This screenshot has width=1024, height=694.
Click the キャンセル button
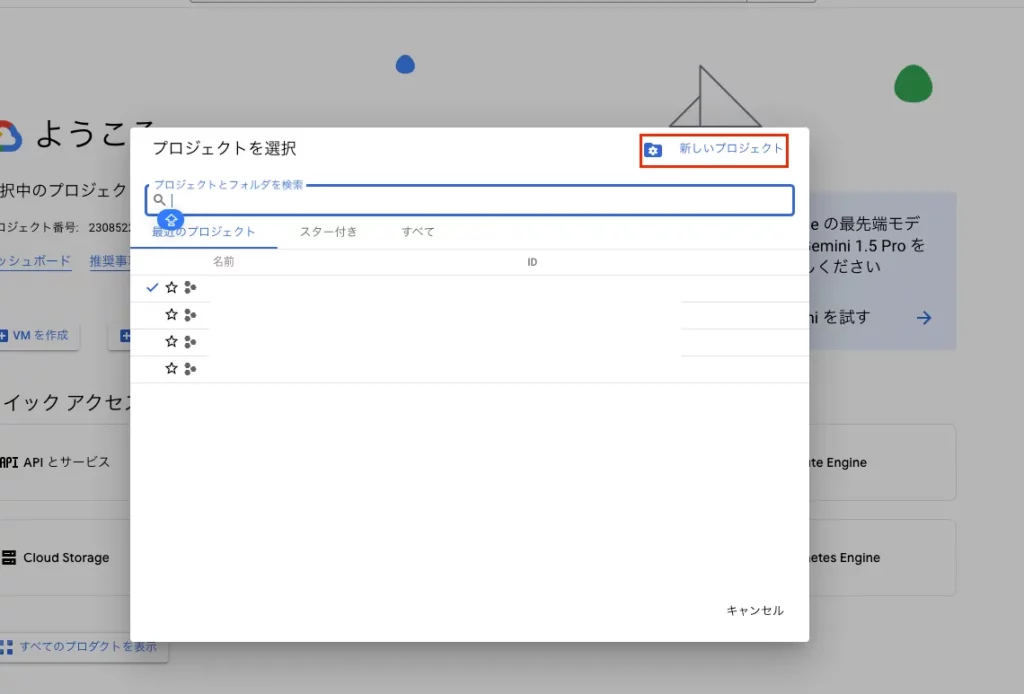[x=754, y=610]
